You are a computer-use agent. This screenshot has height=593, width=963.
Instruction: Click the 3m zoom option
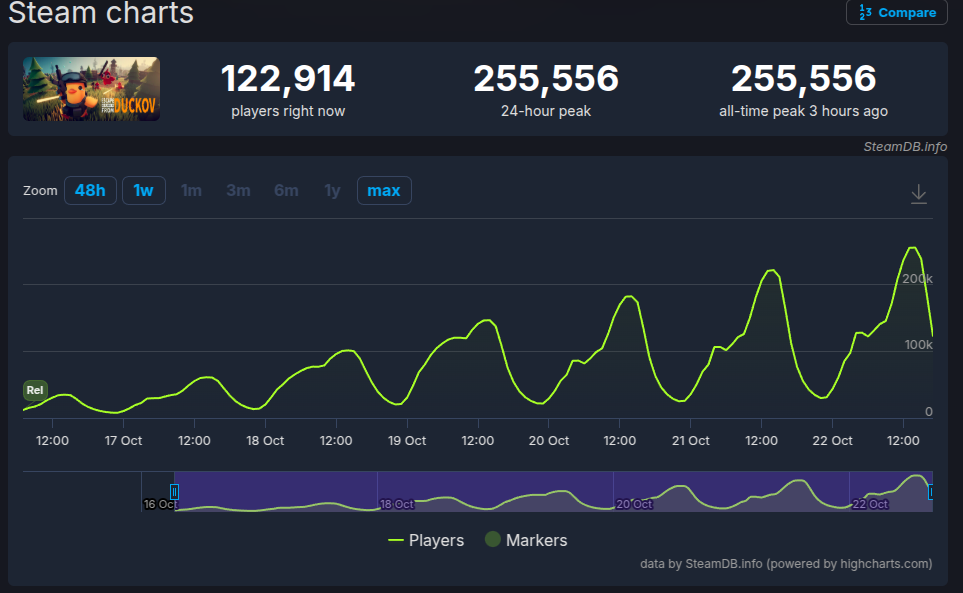pos(238,190)
